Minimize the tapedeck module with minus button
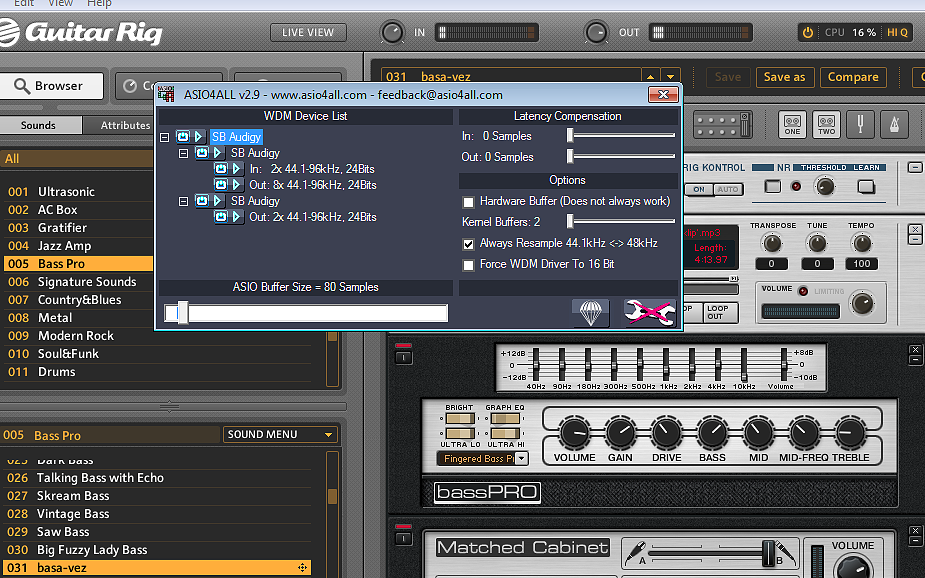The height and width of the screenshot is (578, 925). coord(915,239)
